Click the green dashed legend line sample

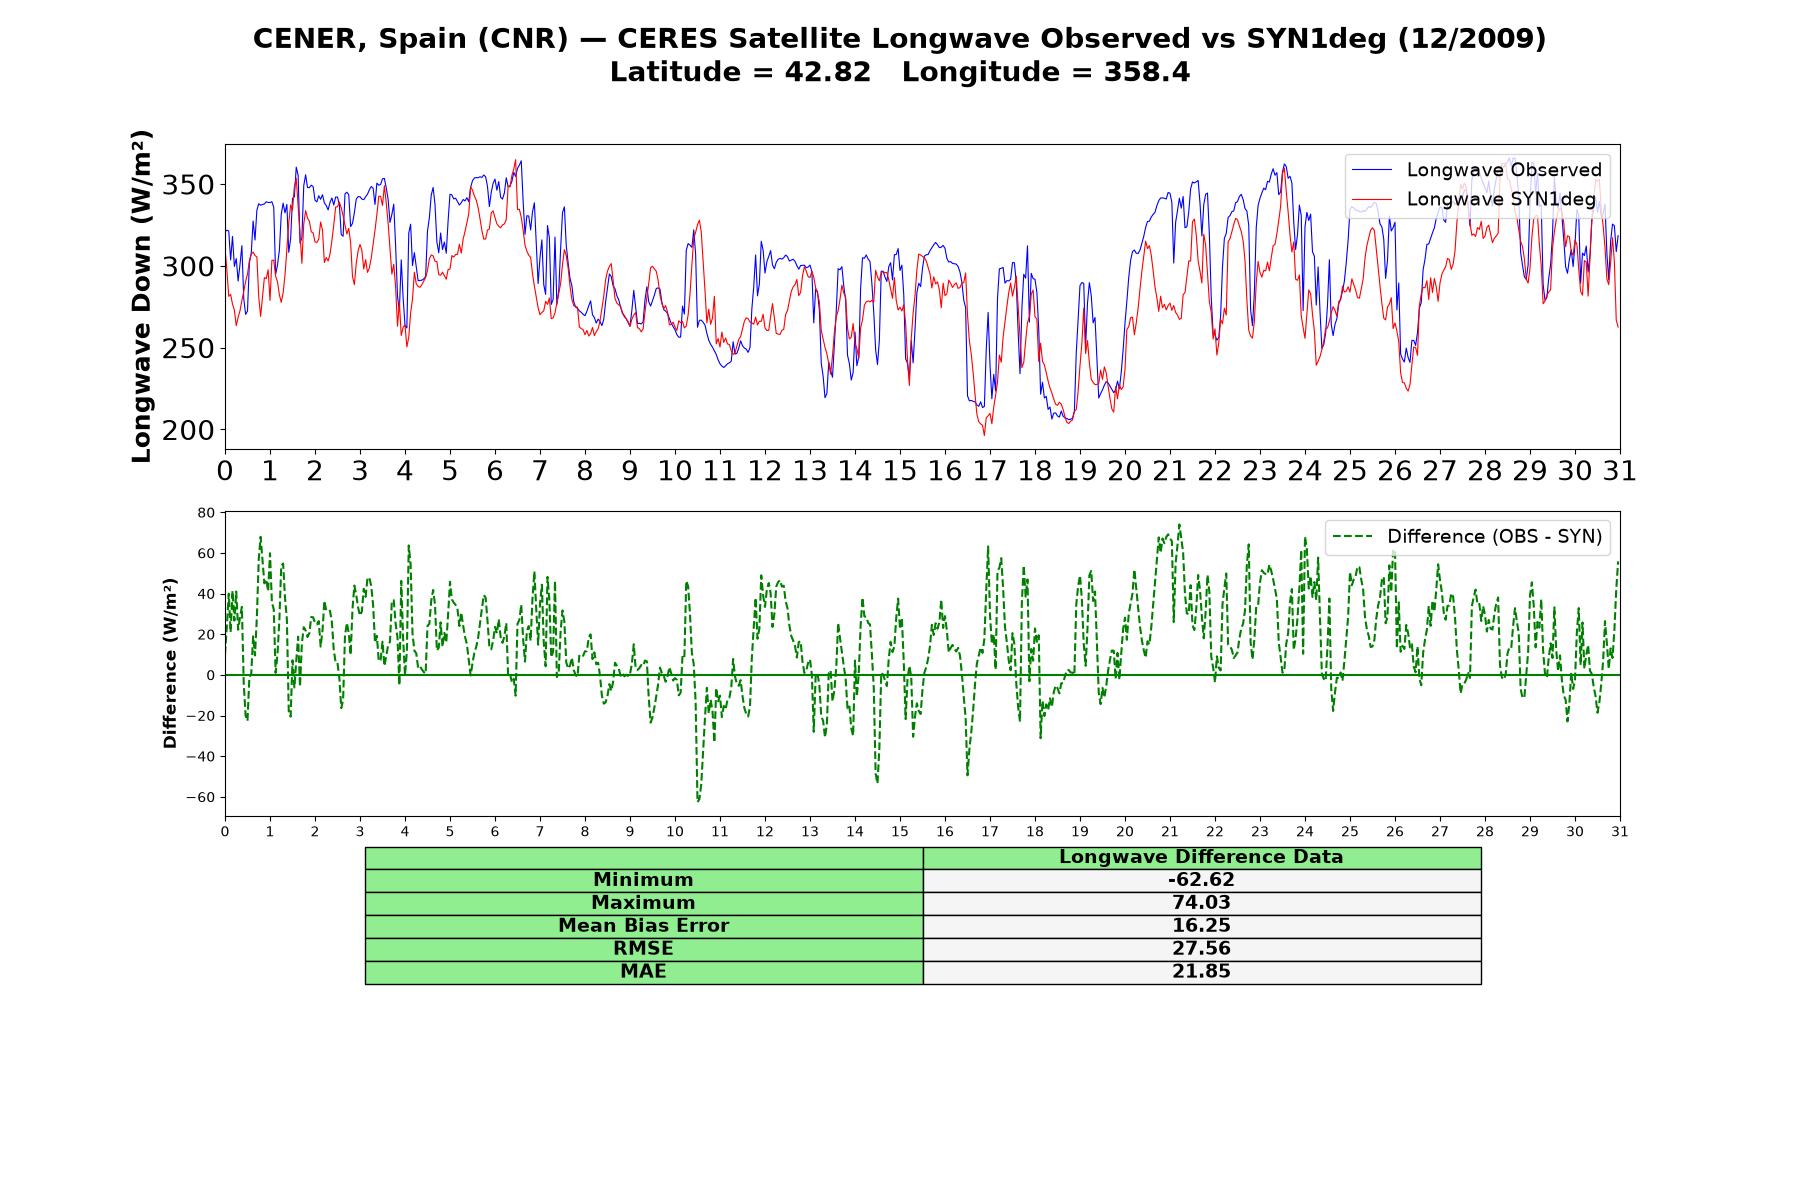pos(1354,538)
